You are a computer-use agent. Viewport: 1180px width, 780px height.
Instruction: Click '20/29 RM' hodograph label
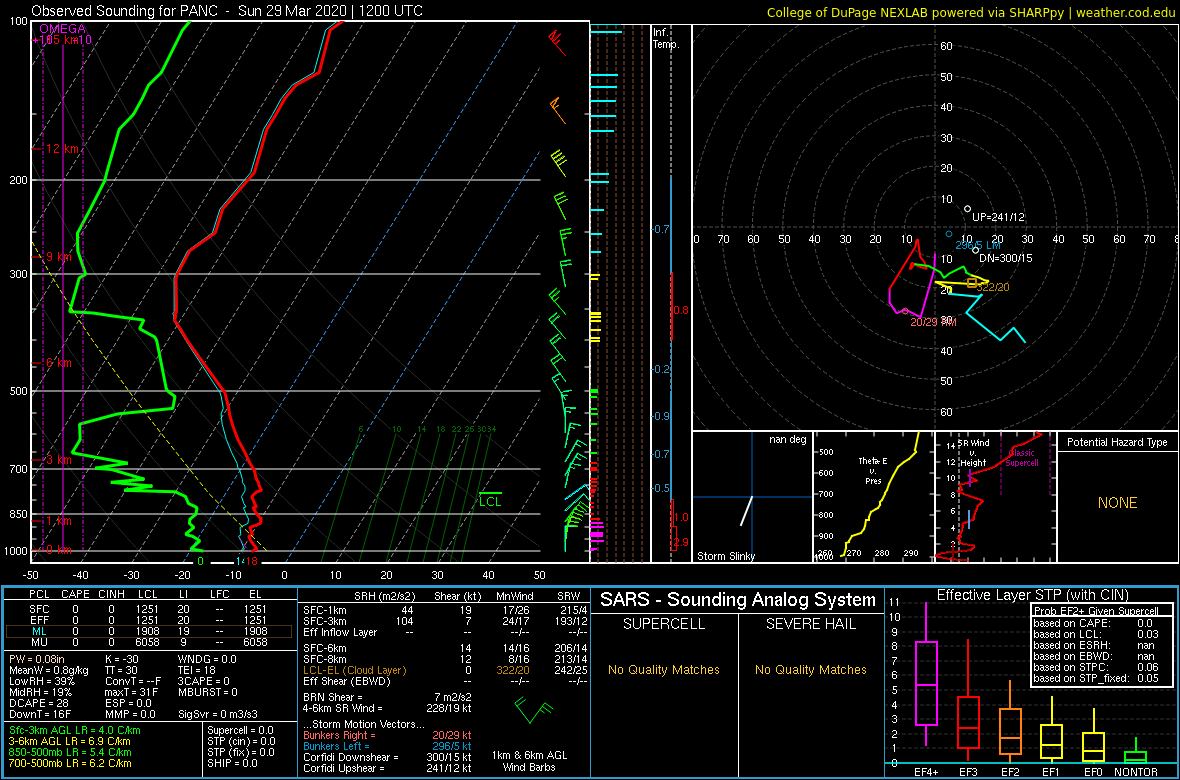click(933, 321)
